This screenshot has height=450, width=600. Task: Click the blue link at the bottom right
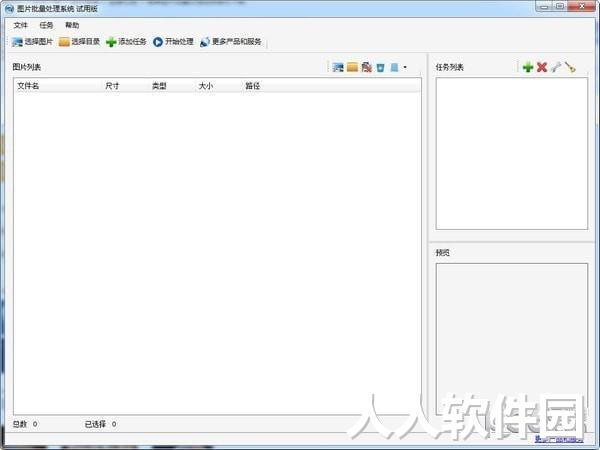click(x=559, y=439)
